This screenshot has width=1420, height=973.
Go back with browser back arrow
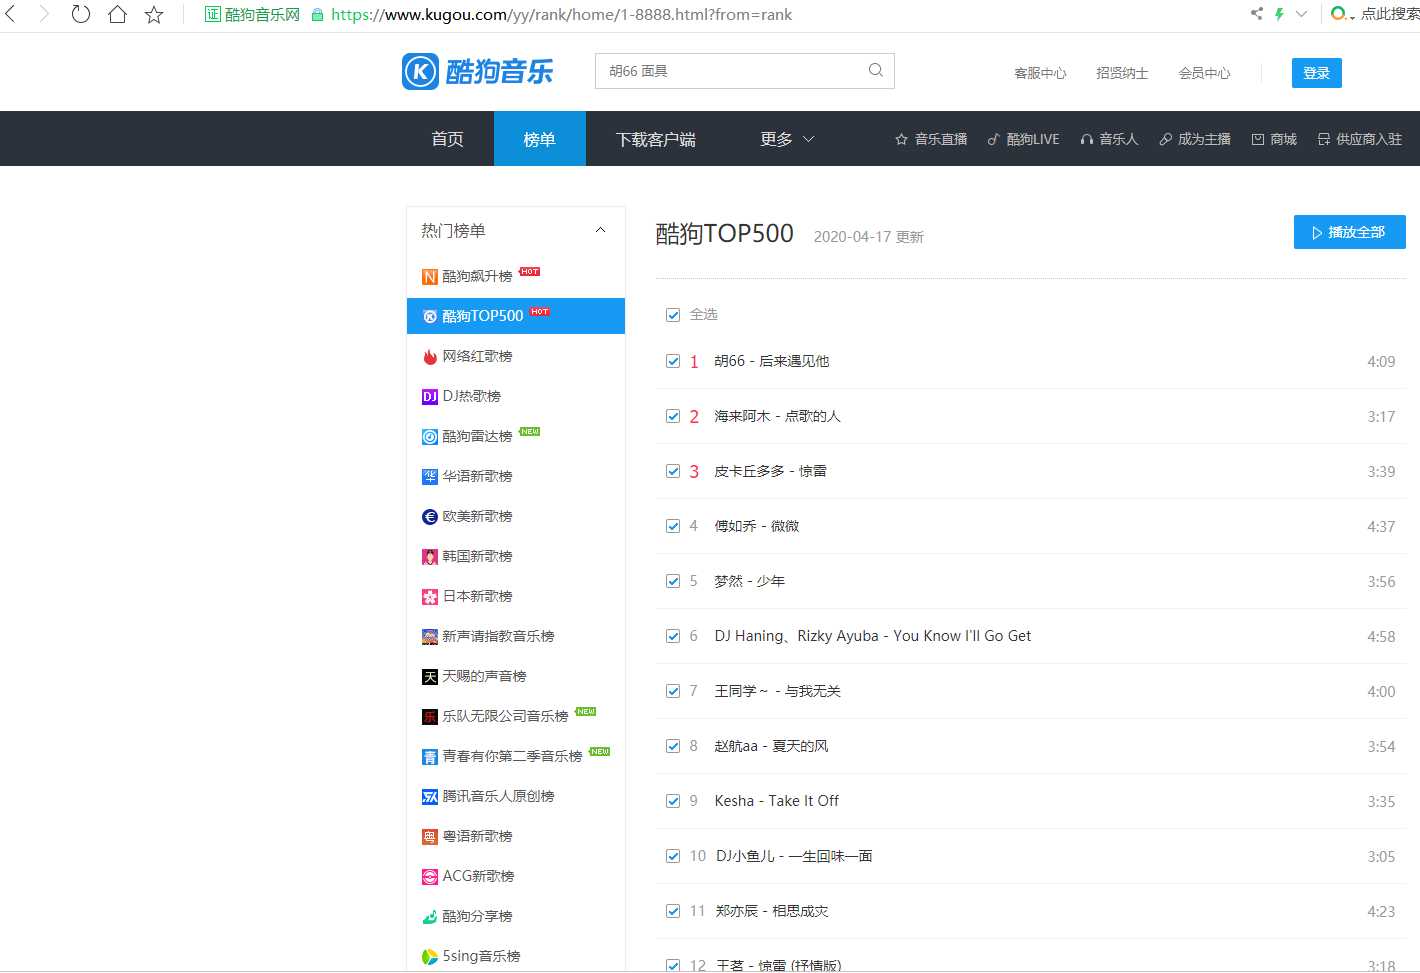11,14
